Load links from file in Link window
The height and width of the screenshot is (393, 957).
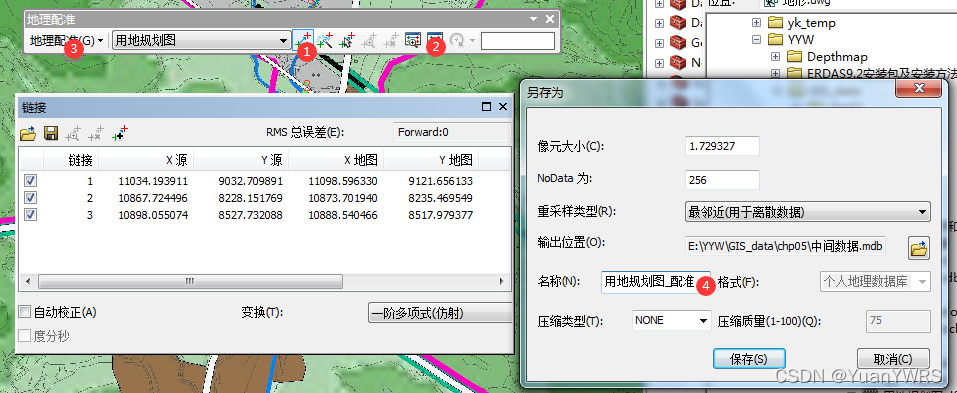click(28, 133)
